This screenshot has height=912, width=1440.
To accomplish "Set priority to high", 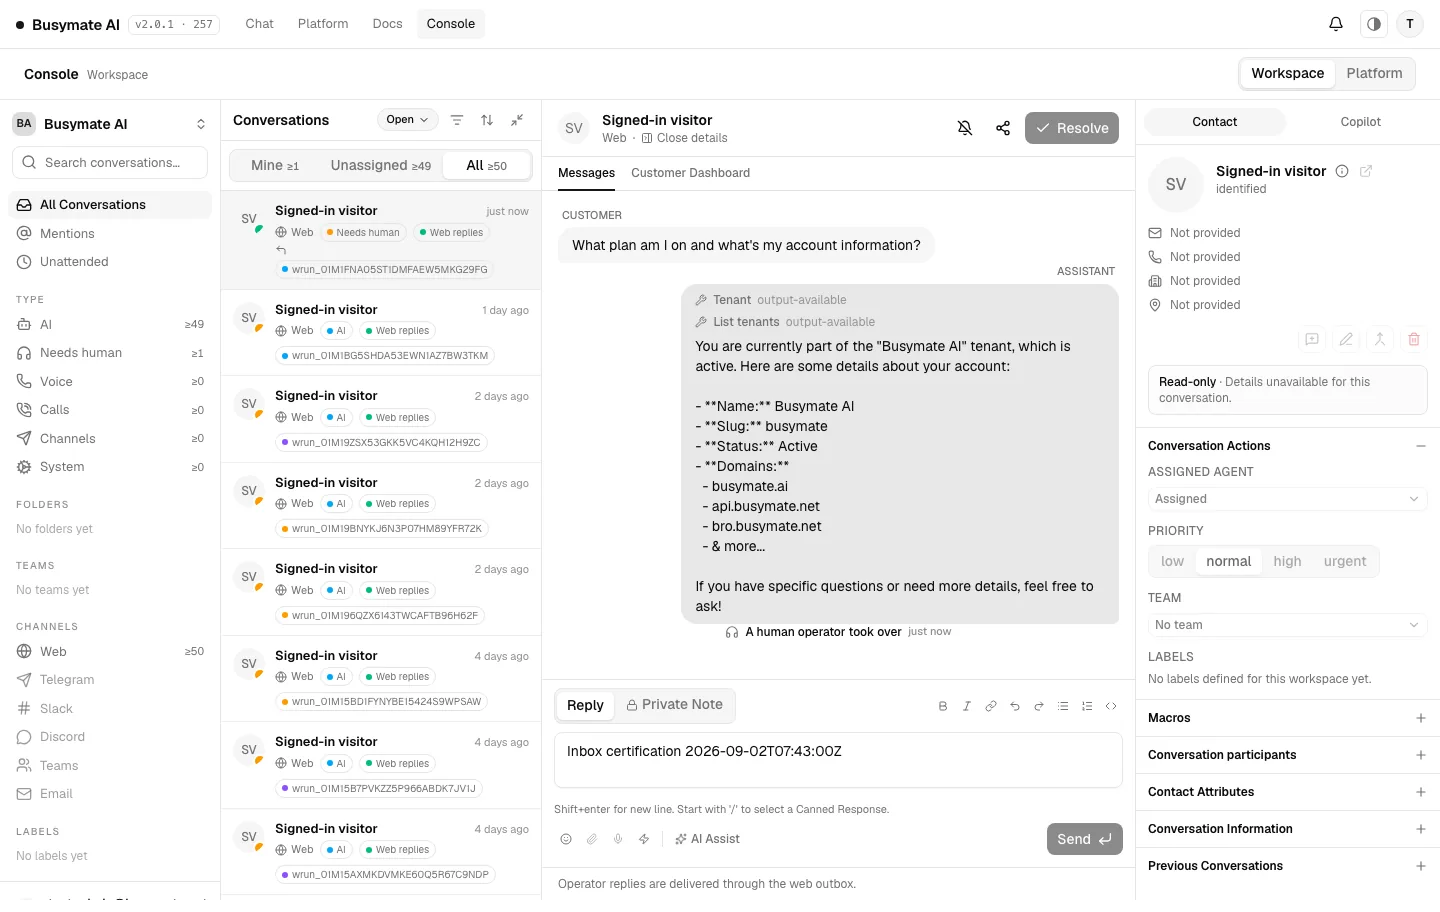I will (x=1287, y=562).
